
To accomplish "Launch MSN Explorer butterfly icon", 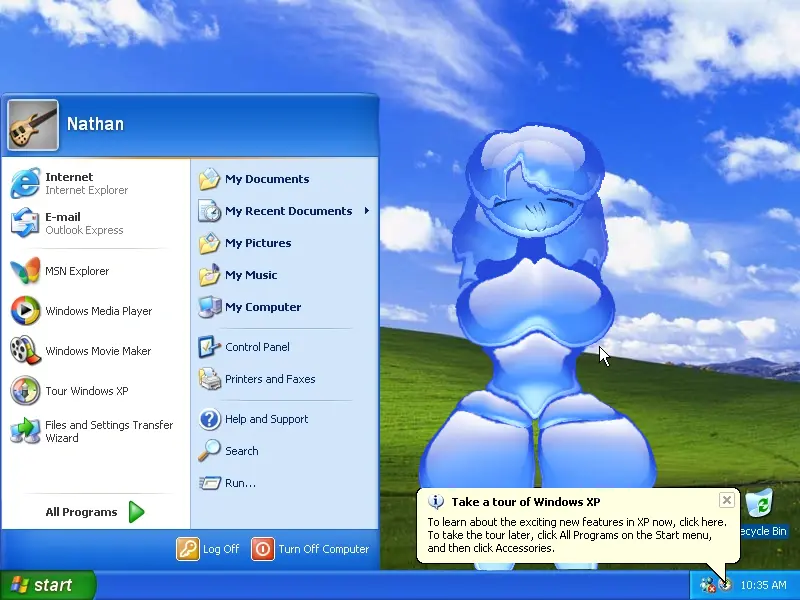I will coord(25,271).
